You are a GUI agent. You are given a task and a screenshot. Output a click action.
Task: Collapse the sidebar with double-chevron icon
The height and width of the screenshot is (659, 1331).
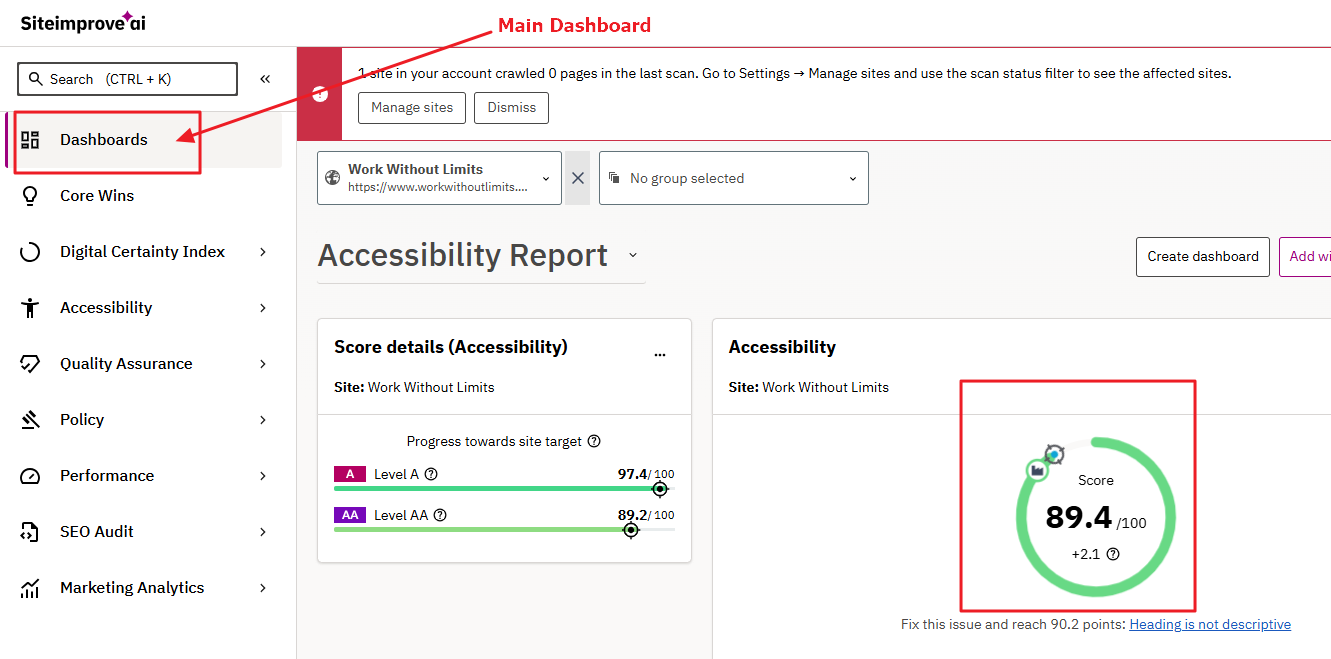(265, 79)
